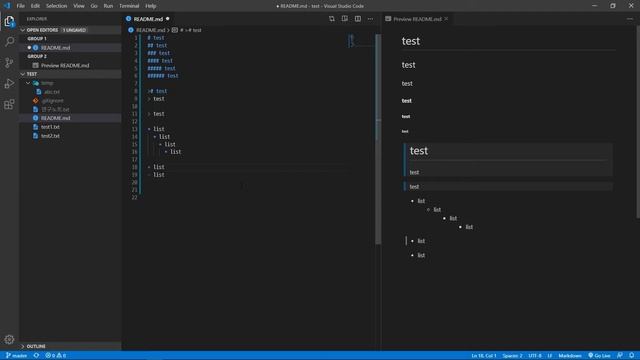The image size is (640, 360).
Task: Click the GROUP 1 label in Open Editors
Action: 37,38
